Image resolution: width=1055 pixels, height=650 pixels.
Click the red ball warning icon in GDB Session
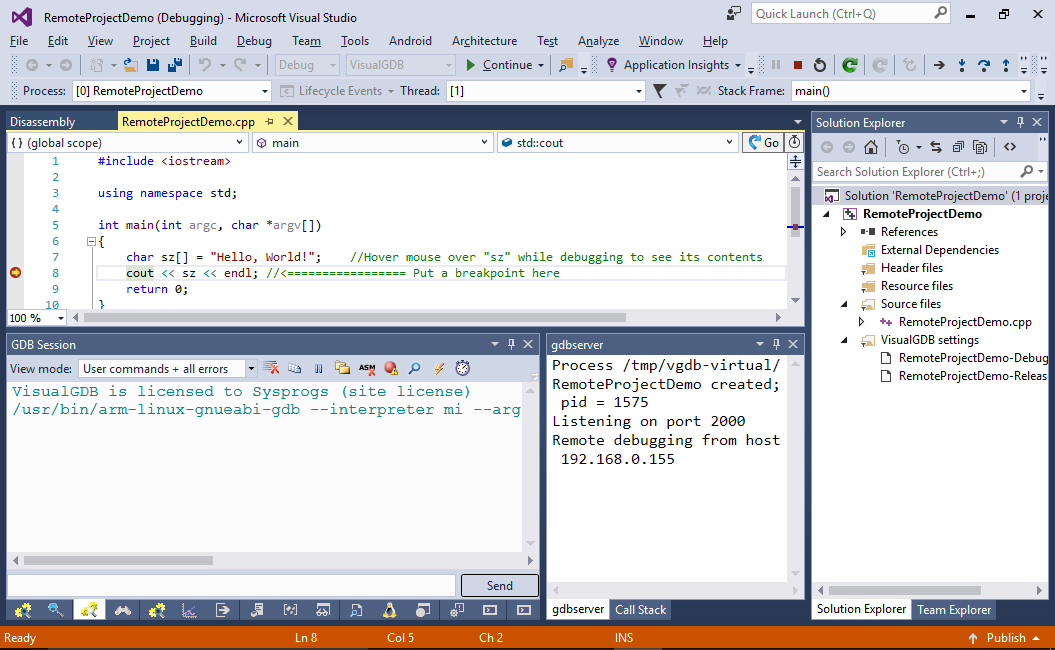click(x=391, y=368)
